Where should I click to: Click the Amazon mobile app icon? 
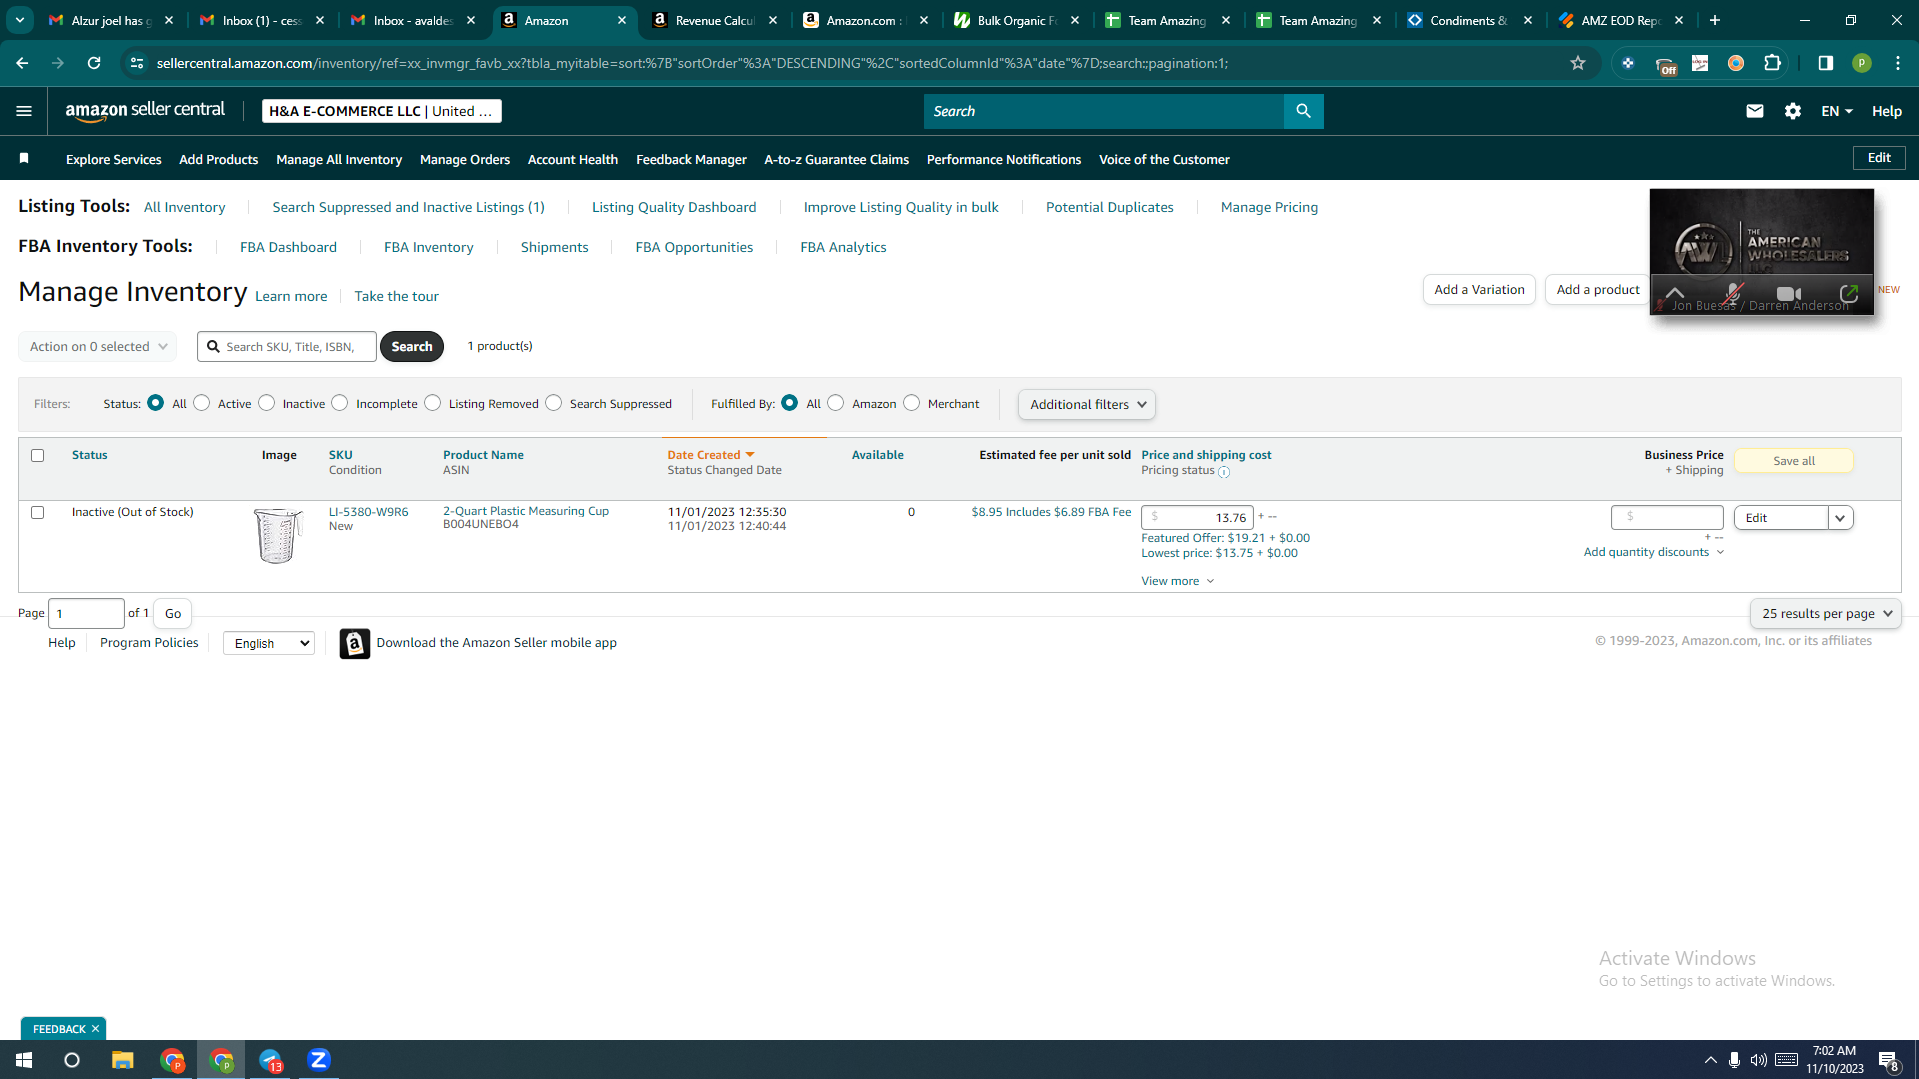click(x=354, y=643)
